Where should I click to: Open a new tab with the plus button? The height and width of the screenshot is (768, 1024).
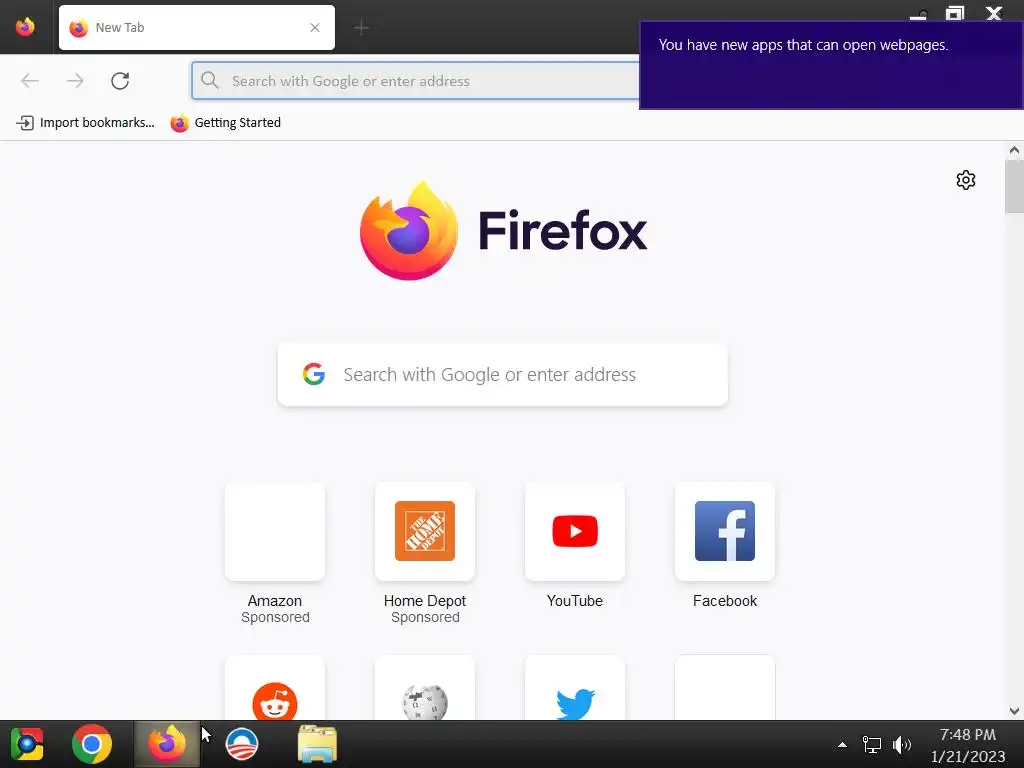tap(361, 27)
